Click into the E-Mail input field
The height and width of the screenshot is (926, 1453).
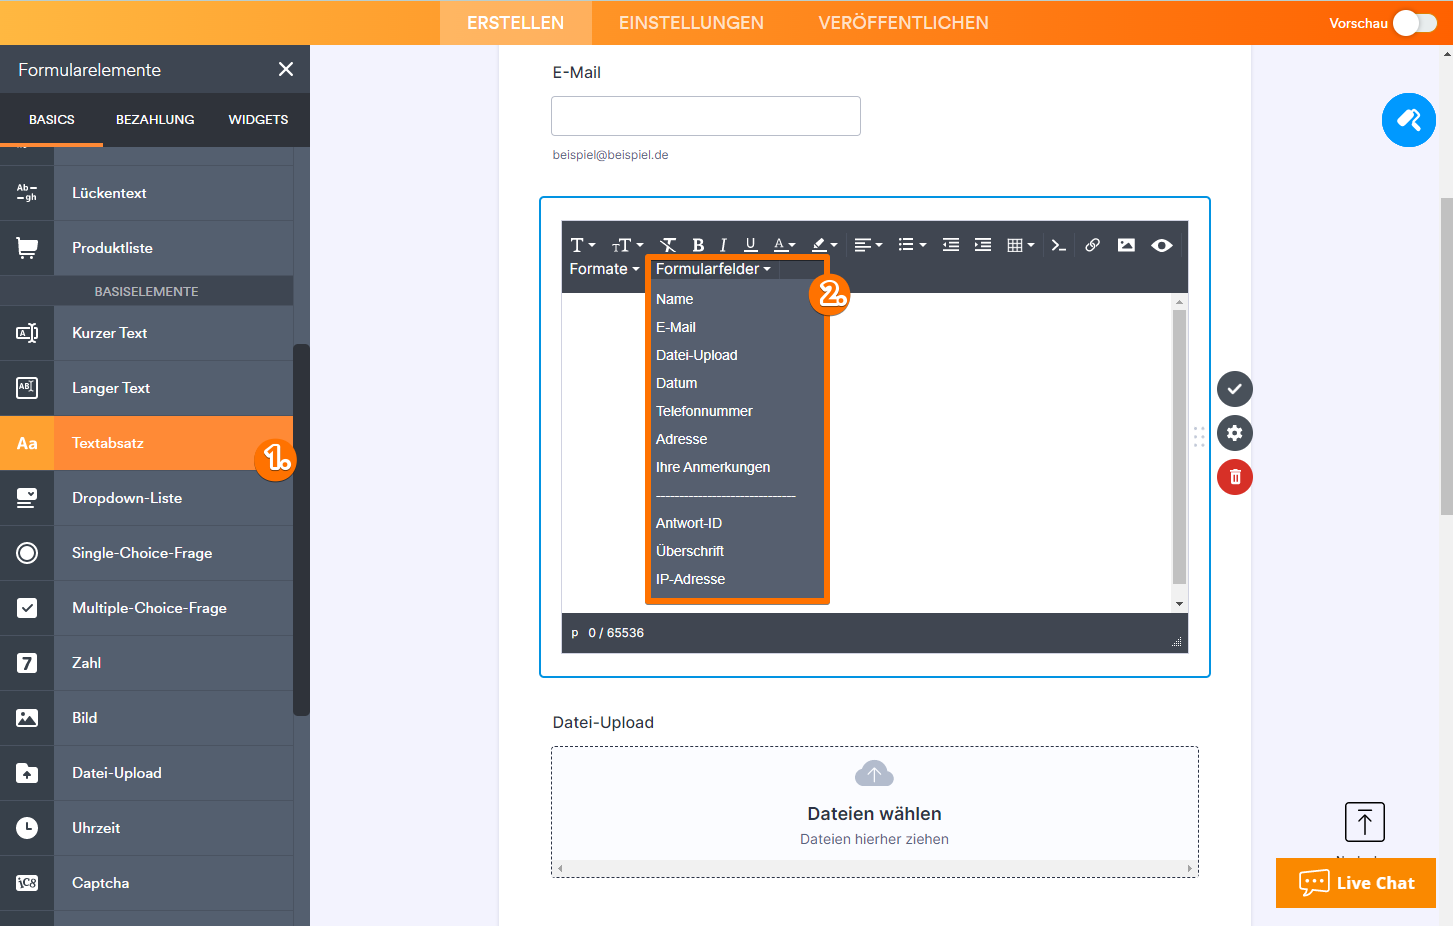pyautogui.click(x=706, y=116)
